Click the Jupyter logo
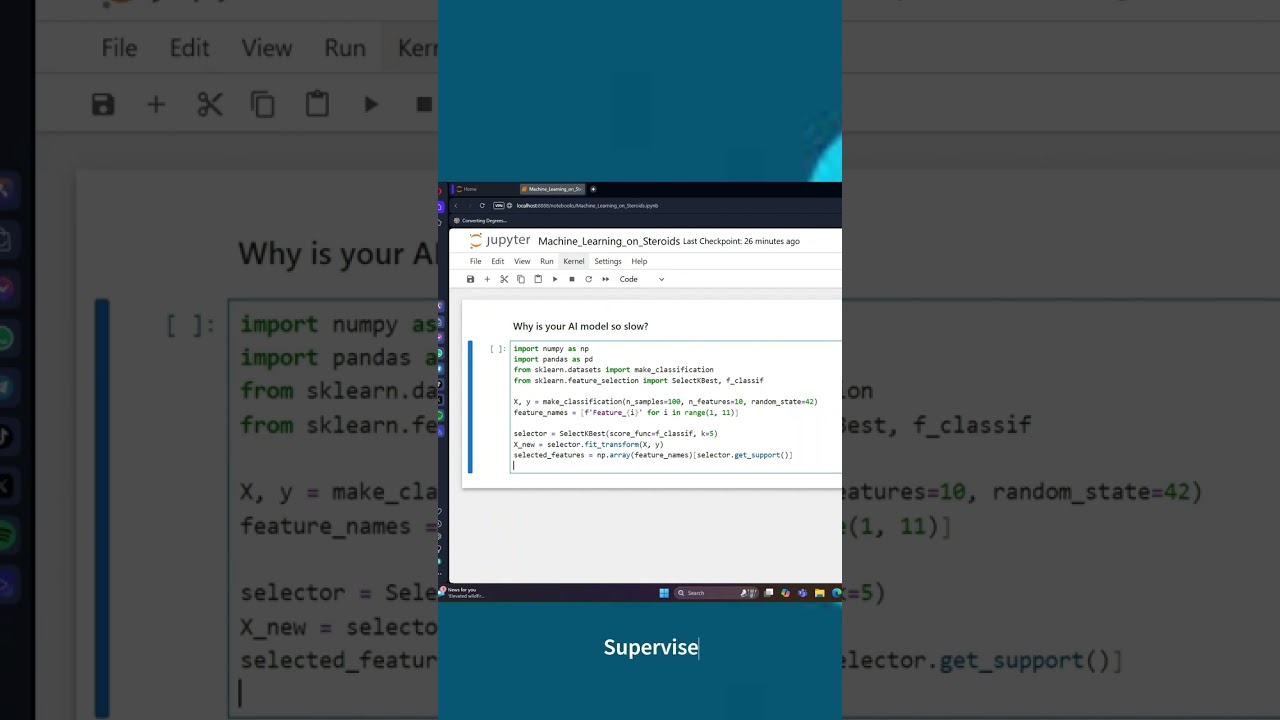Screen dimensions: 1280x720 pos(500,241)
